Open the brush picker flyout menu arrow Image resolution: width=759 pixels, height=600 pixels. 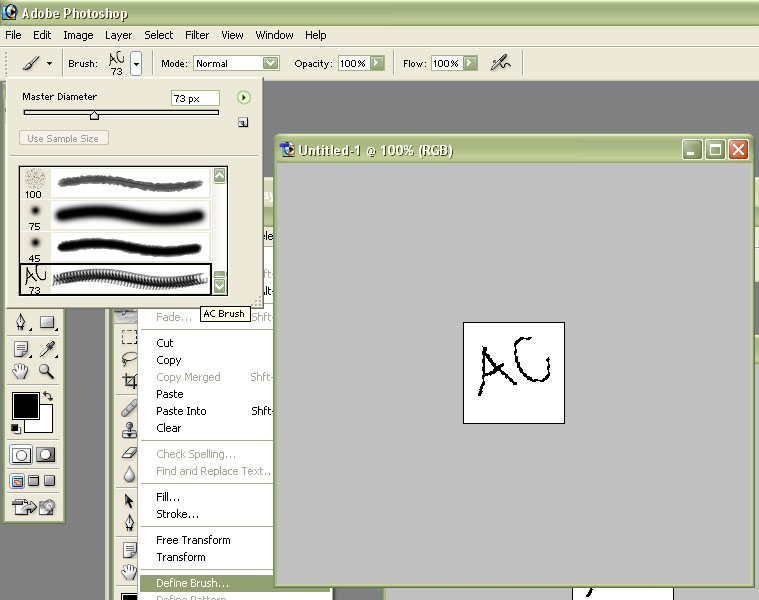[243, 98]
